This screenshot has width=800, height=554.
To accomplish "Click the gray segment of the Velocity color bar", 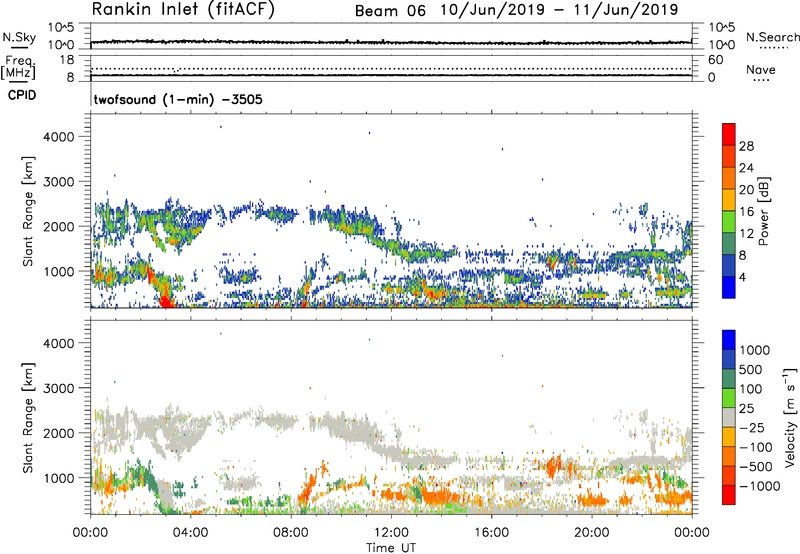I will point(729,418).
